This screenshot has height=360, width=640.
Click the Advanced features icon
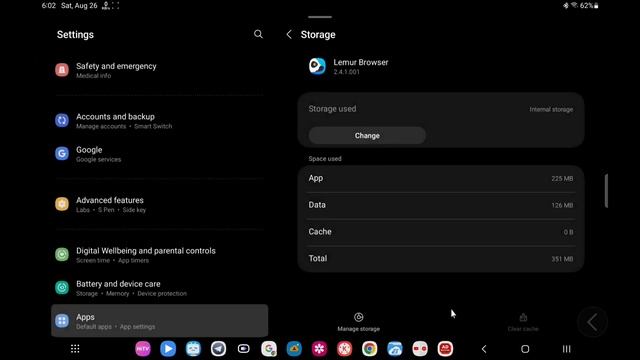[x=62, y=204]
